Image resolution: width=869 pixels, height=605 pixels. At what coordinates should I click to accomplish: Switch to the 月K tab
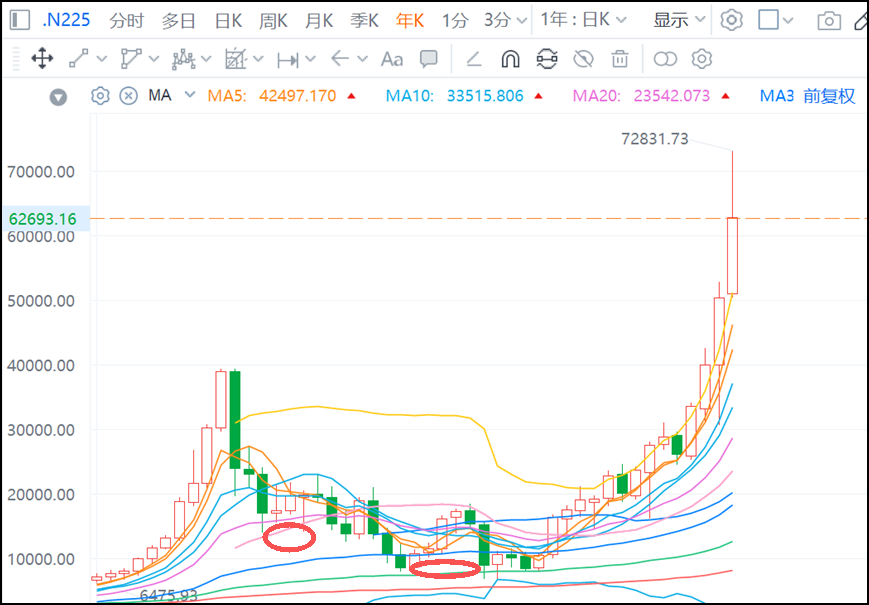coord(319,21)
